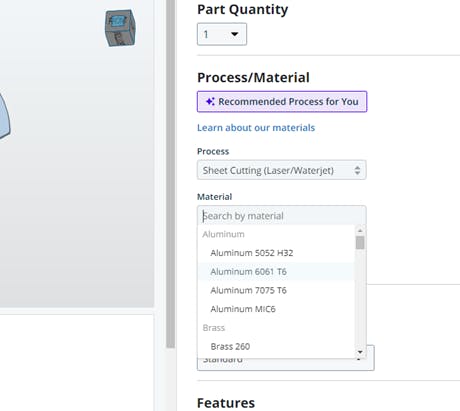Viewport: 460px width, 411px height.
Task: Open the Process selector Sheet Cutting
Action: tap(282, 170)
